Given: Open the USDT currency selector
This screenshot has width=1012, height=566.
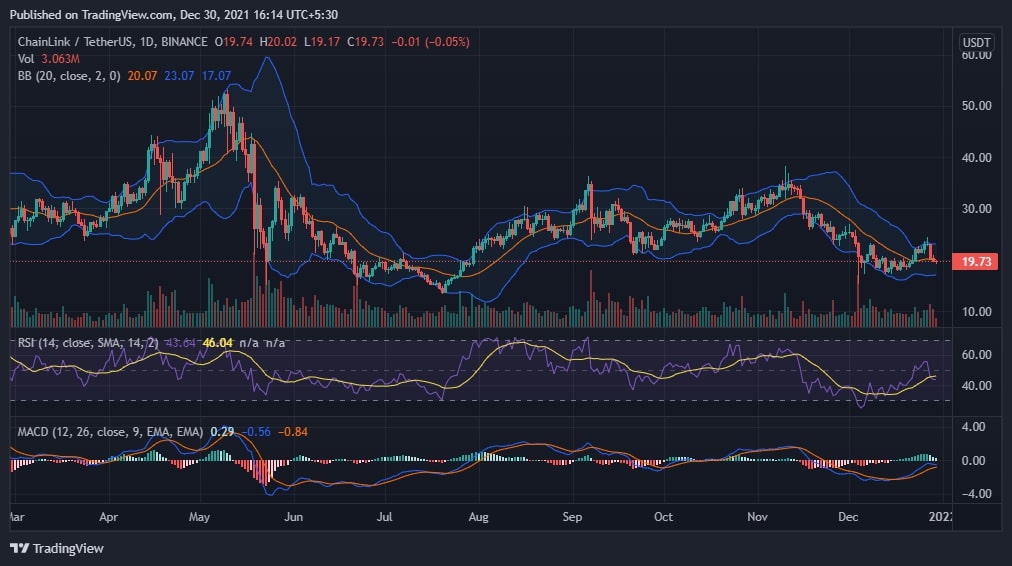Looking at the screenshot, I should click(x=976, y=43).
